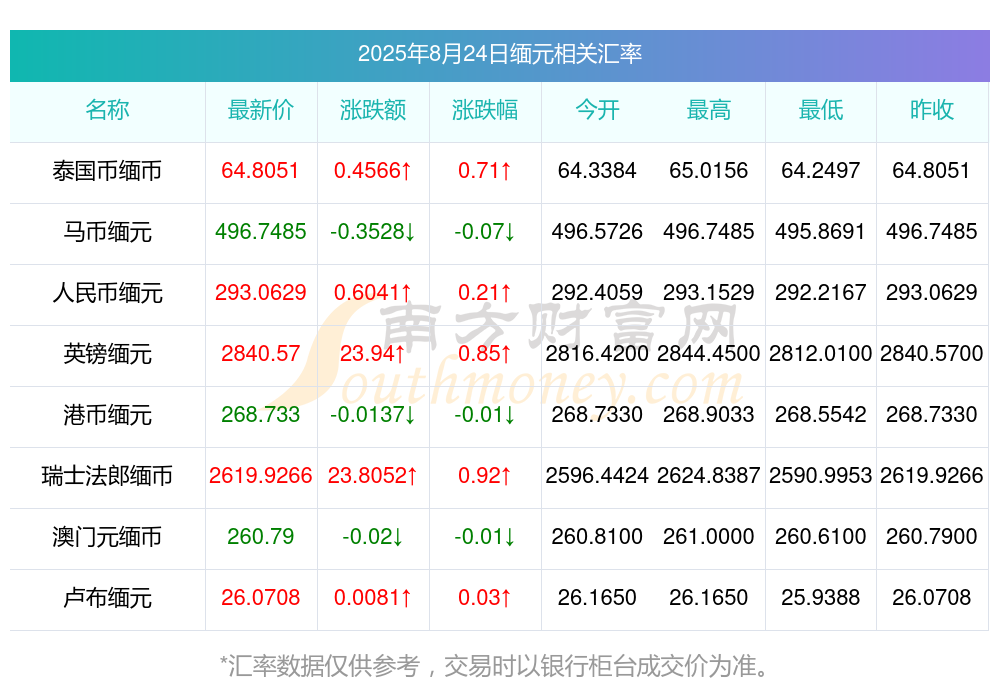
Task: Select low value 260.6100
Action: coord(821,536)
